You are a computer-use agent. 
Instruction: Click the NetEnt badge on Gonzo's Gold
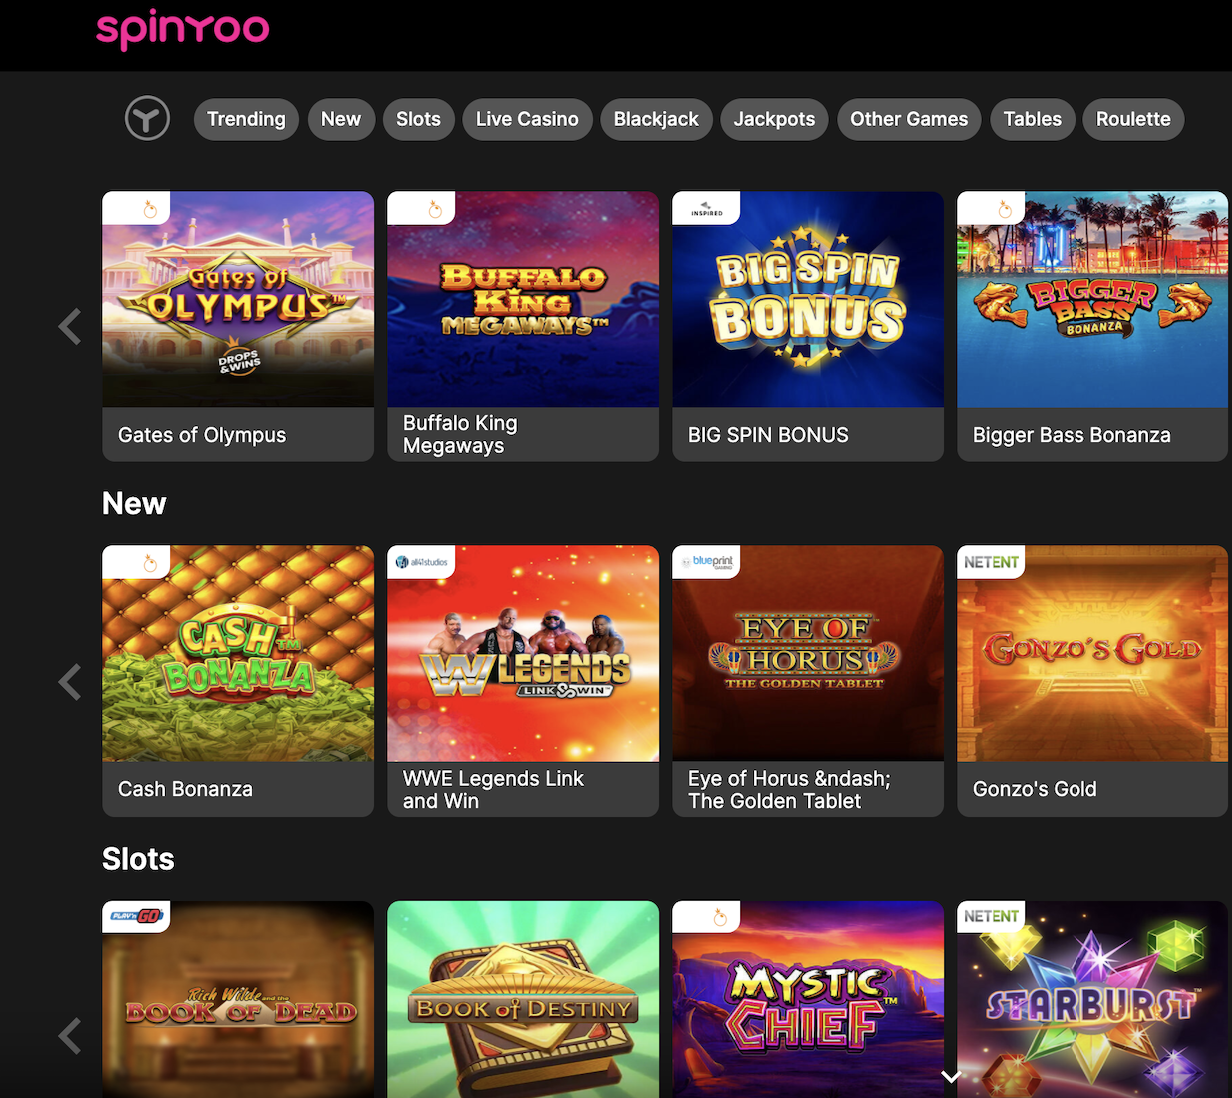coord(991,562)
